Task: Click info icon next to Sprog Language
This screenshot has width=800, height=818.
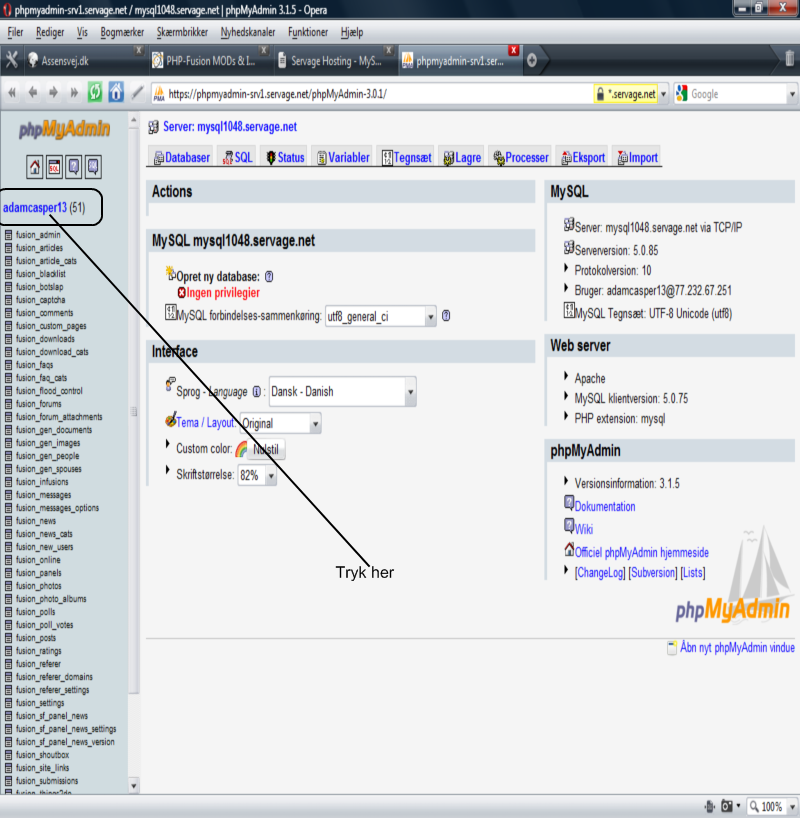Action: tap(257, 392)
